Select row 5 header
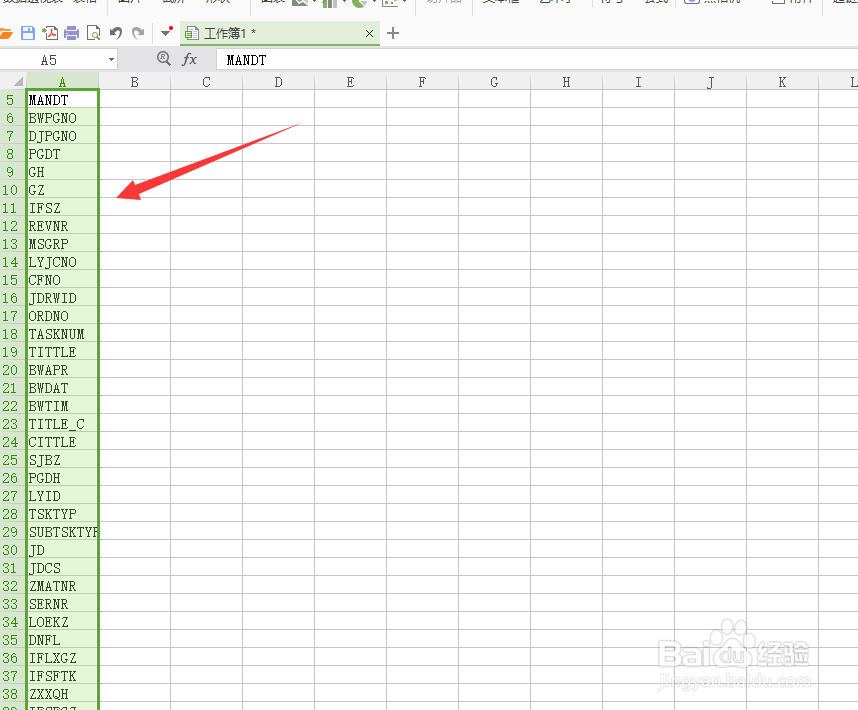 pos(12,100)
